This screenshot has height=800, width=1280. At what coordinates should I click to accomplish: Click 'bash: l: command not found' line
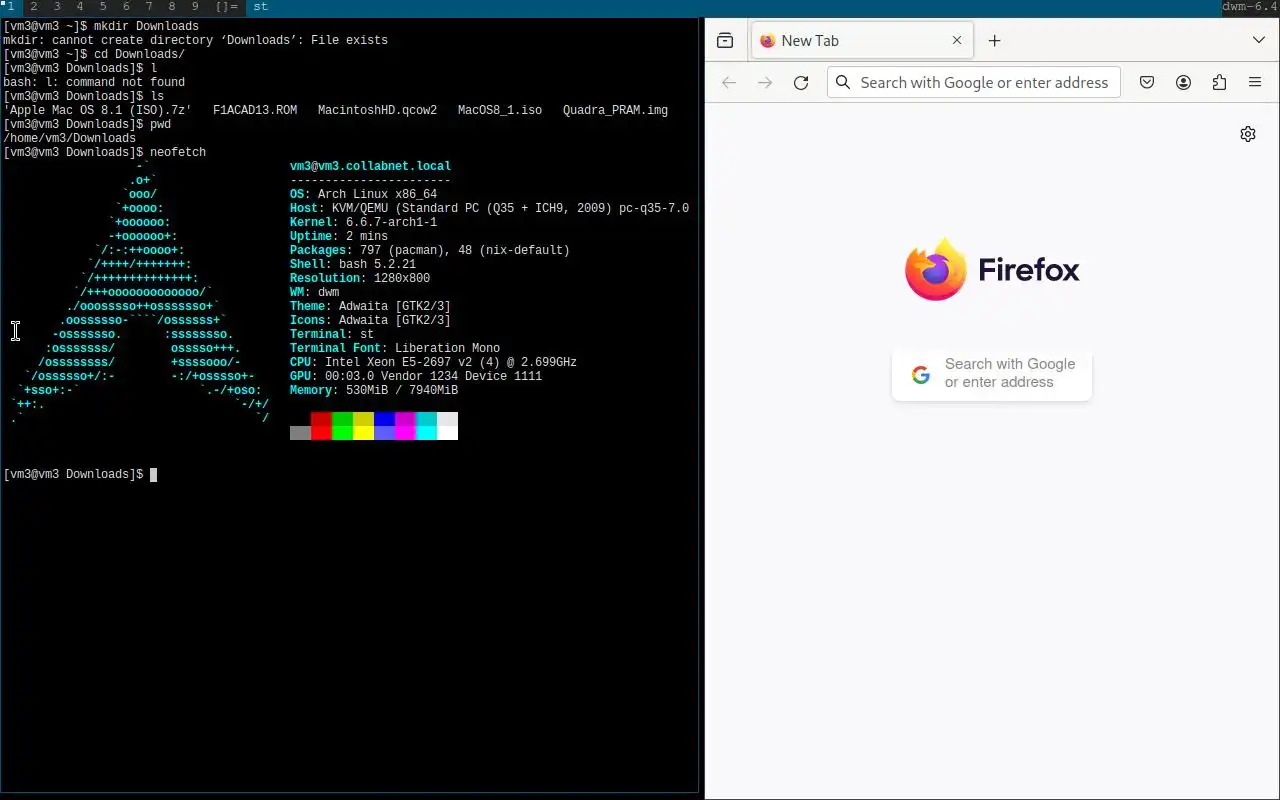tap(94, 83)
